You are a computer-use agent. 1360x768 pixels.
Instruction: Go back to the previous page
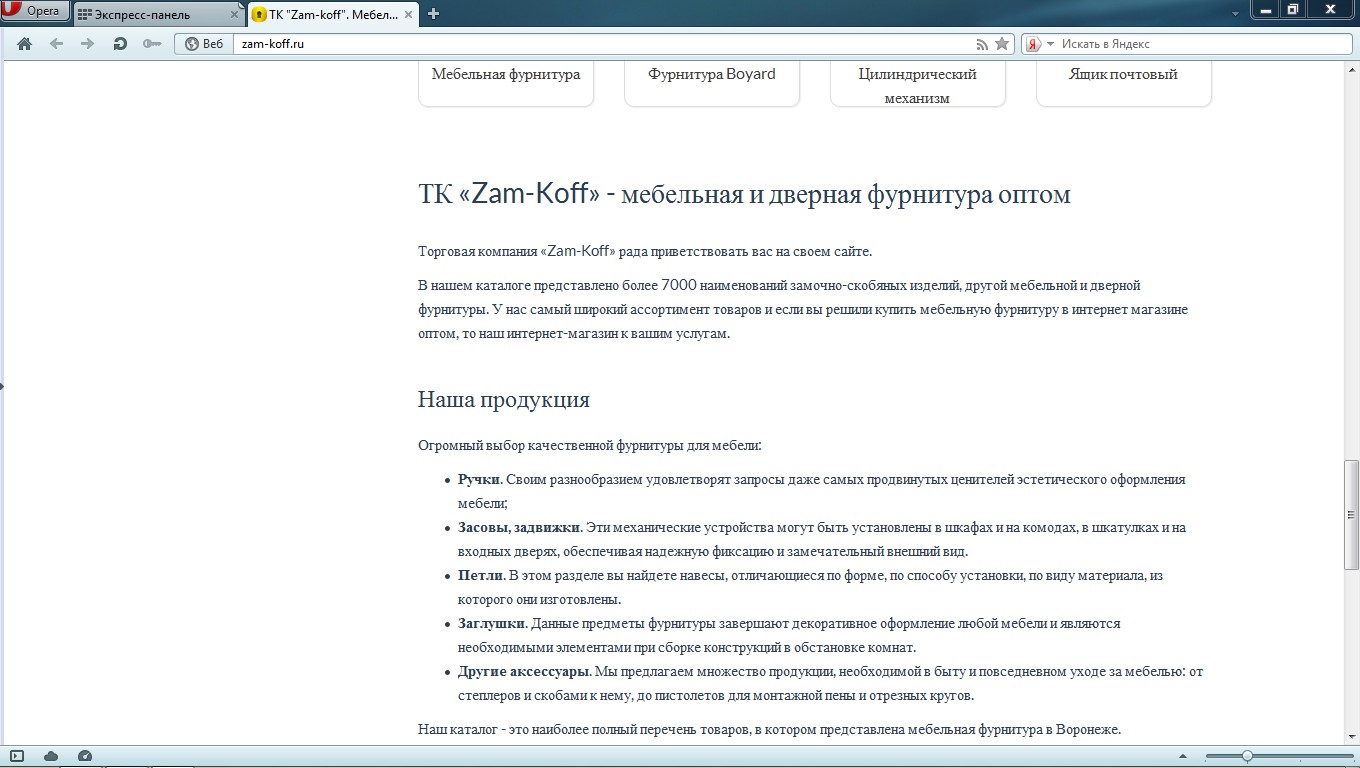[x=56, y=44]
